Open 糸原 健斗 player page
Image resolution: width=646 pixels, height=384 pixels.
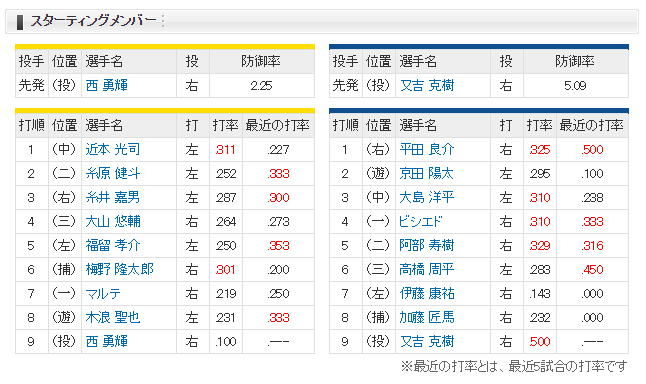coord(113,173)
